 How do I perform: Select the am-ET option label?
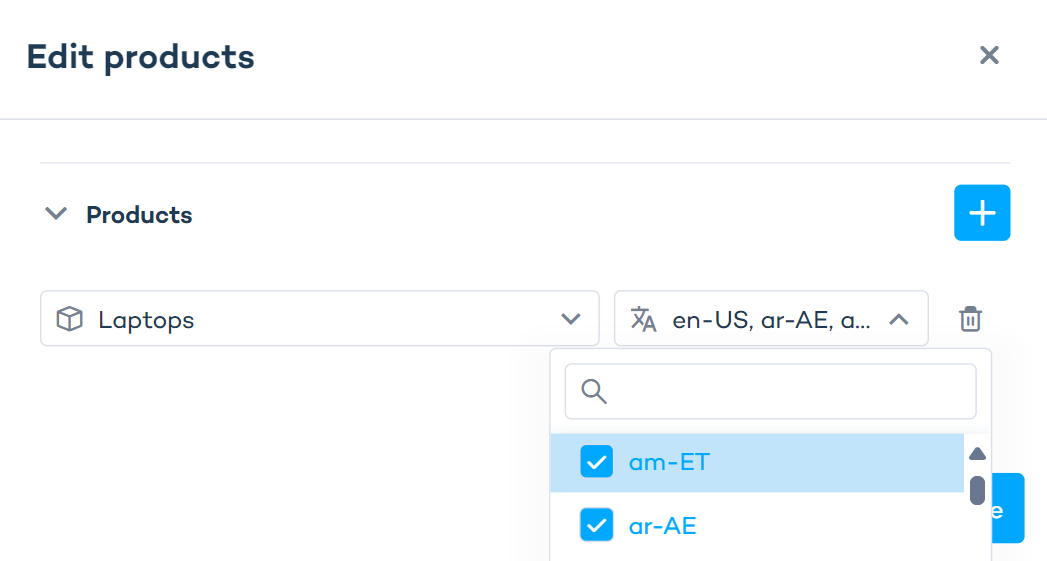[x=669, y=462]
